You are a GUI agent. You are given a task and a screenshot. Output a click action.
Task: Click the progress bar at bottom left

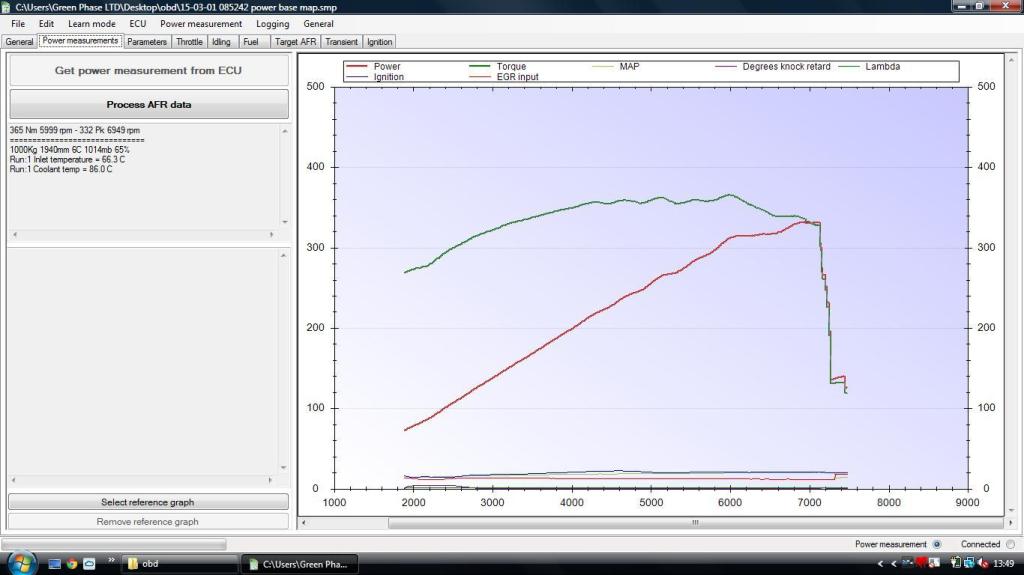click(x=114, y=544)
